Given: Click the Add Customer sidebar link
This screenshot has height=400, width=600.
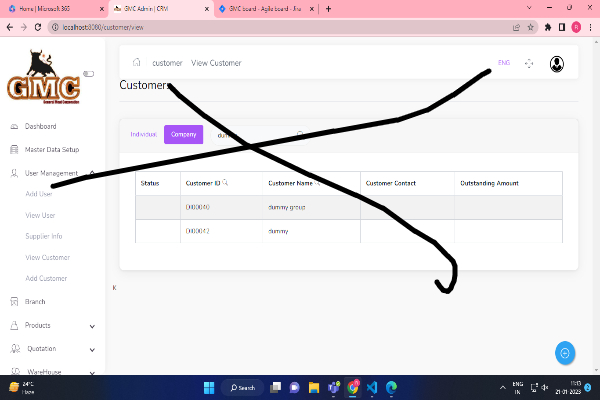Looking at the screenshot, I should click(46, 278).
